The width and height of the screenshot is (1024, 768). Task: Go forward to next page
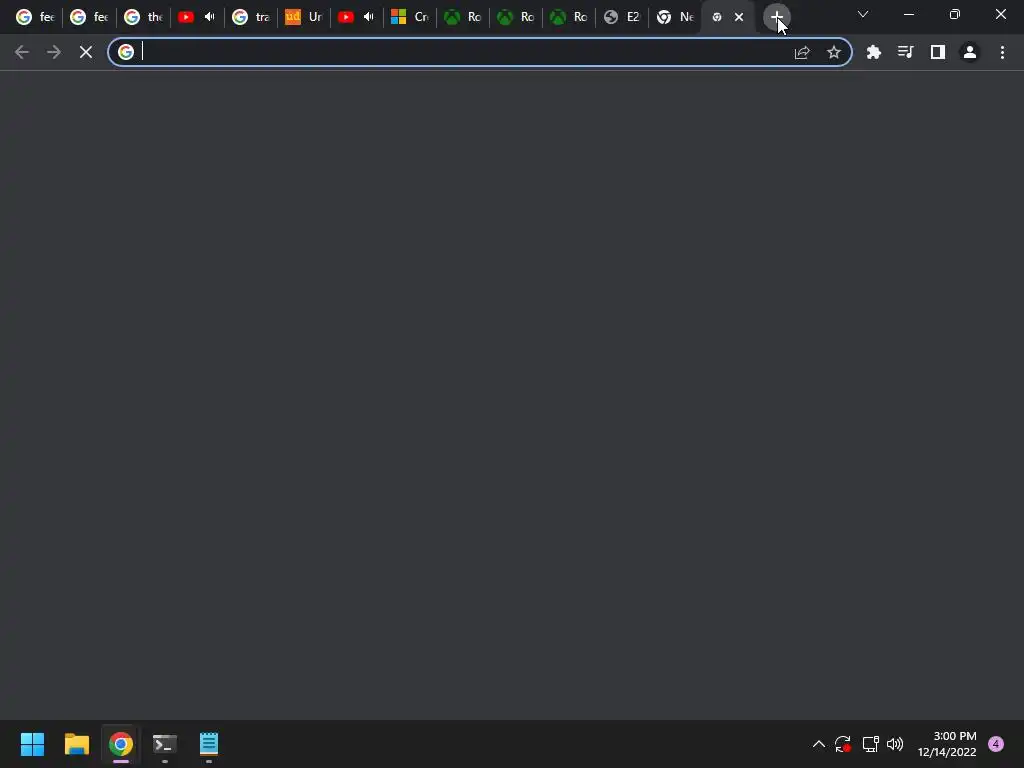pos(54,52)
